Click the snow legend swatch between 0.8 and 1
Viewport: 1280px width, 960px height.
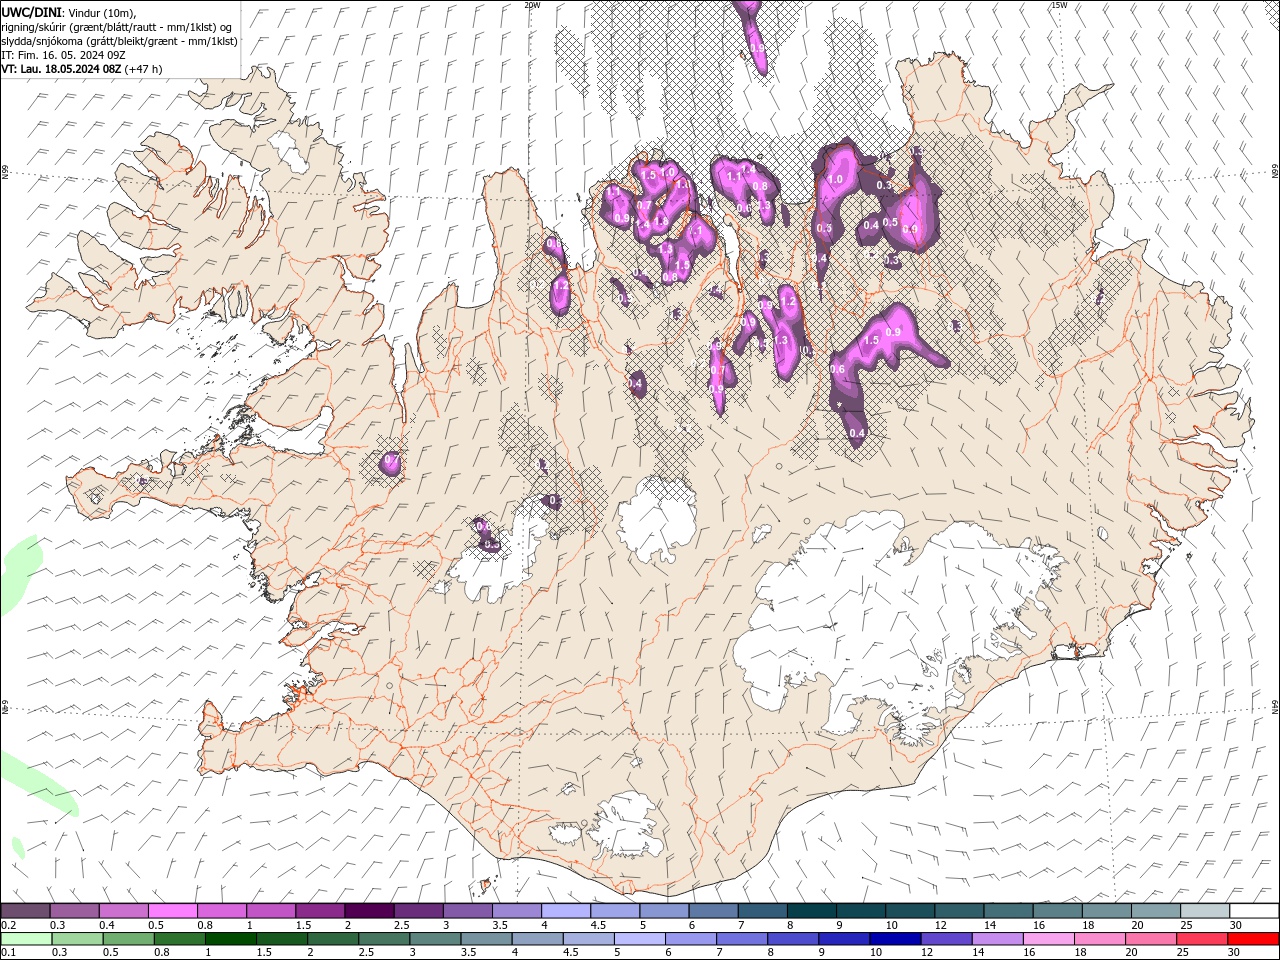point(221,911)
